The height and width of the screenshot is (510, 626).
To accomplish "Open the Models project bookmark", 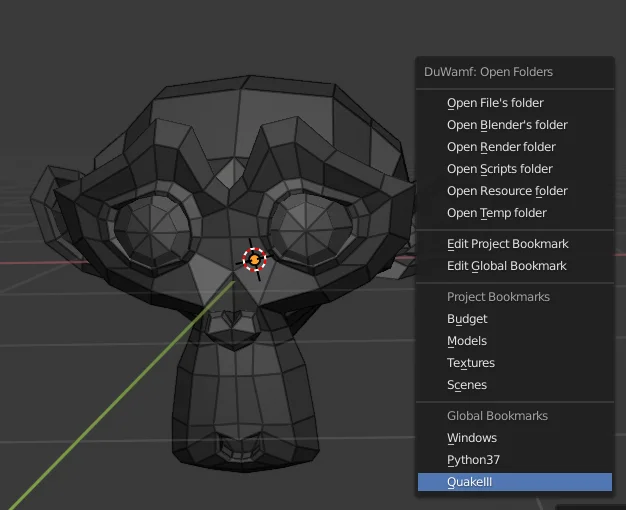I will pos(515,341).
